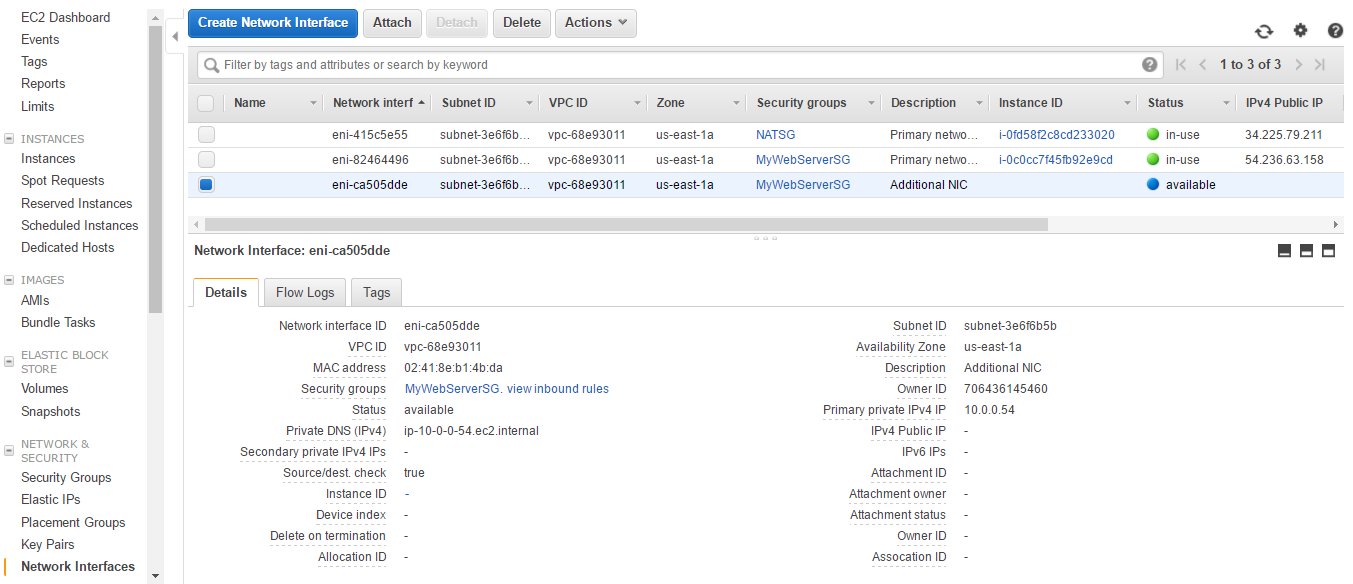1353x584 pixels.
Task: Refresh the network interfaces list
Action: point(1264,31)
